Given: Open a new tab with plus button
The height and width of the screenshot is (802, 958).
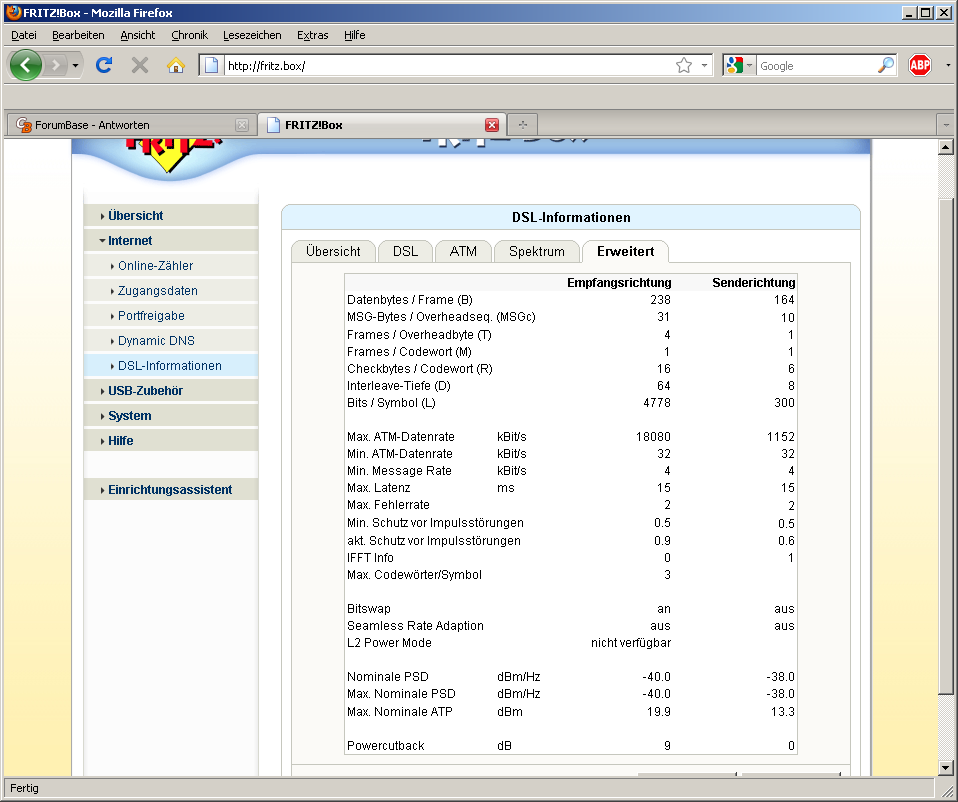Looking at the screenshot, I should point(522,125).
